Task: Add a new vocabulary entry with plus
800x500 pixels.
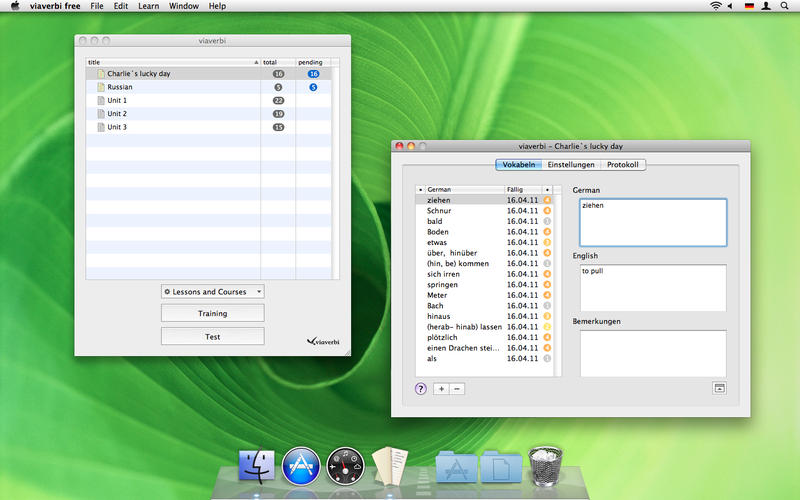Action: [441, 389]
